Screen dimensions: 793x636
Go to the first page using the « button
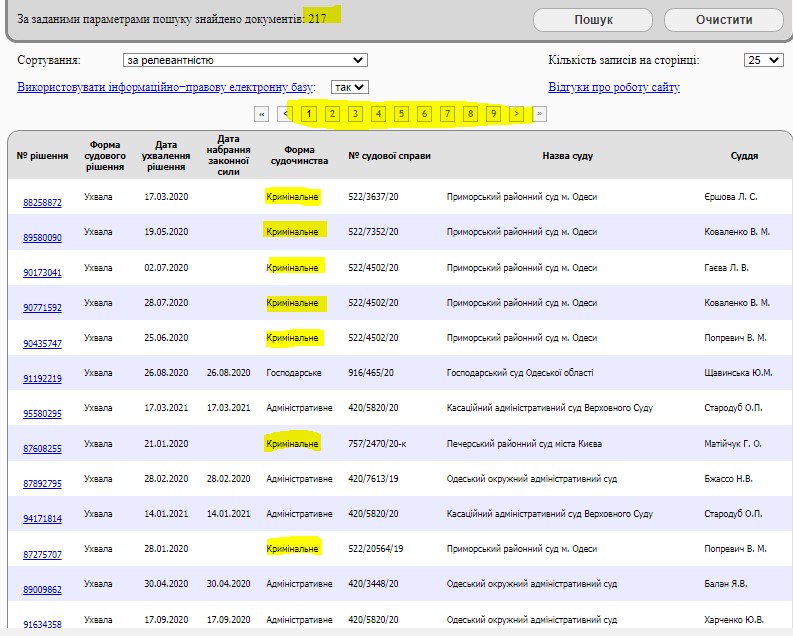[x=262, y=114]
